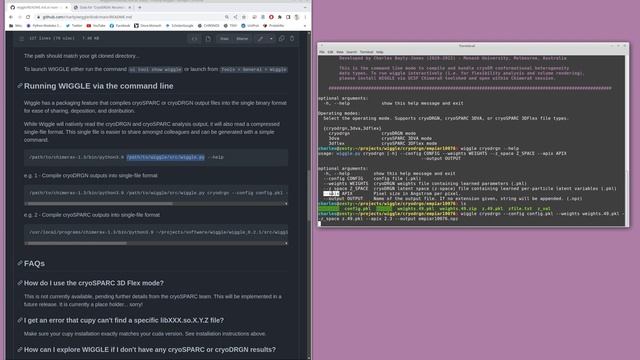Open the share icon in the address bar
This screenshot has width=640, height=360.
point(236,17)
